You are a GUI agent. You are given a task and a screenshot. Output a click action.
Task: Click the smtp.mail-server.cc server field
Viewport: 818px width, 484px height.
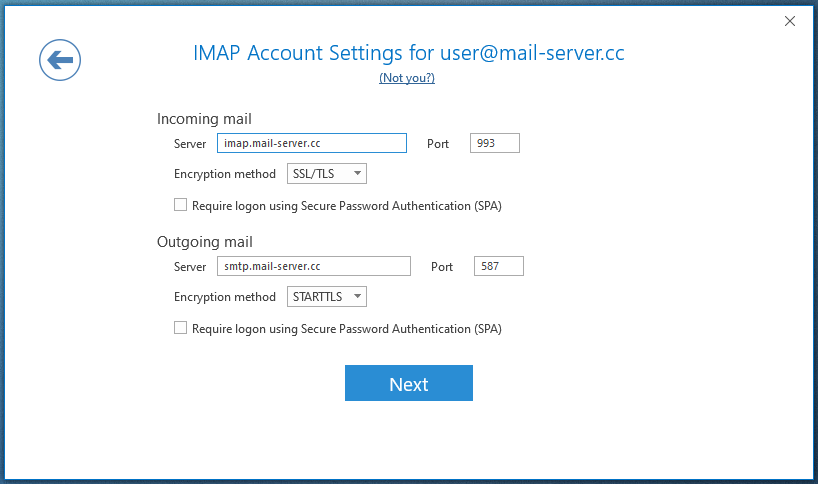click(313, 266)
